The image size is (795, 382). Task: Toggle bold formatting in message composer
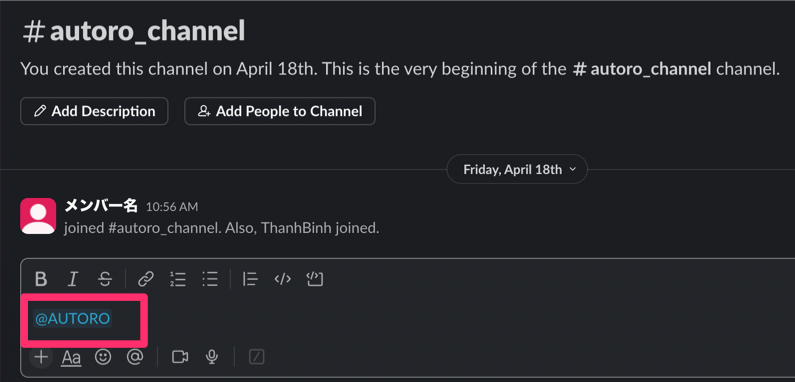pyautogui.click(x=41, y=279)
